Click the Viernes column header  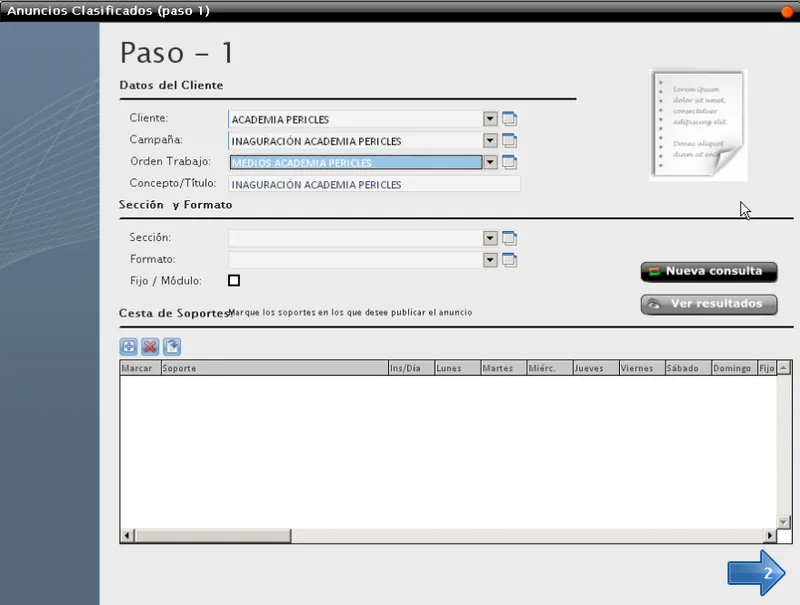click(642, 368)
